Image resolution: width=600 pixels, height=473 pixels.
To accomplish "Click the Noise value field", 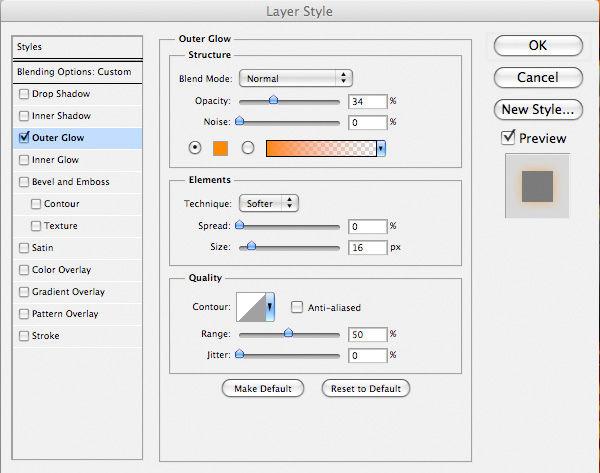I will pos(368,123).
